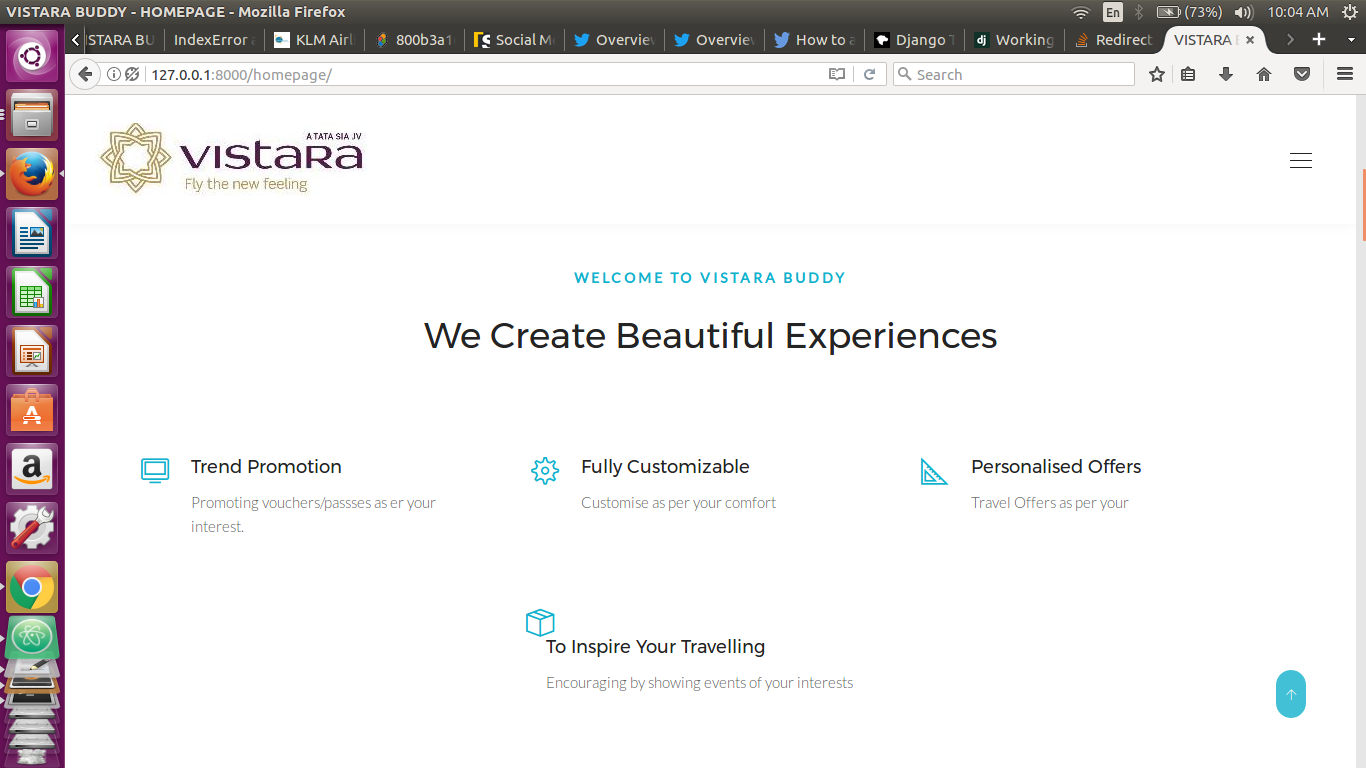
Task: Click the Firefox Search box
Action: pyautogui.click(x=1014, y=74)
